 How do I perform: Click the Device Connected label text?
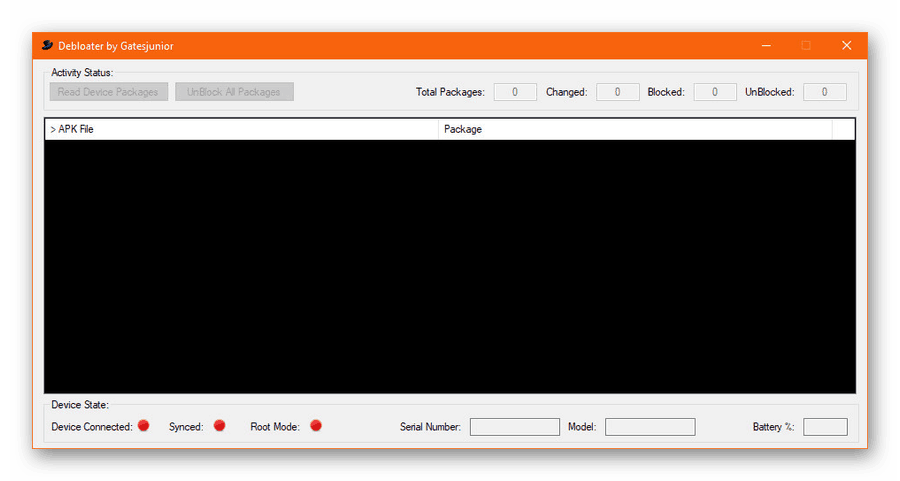tap(92, 426)
